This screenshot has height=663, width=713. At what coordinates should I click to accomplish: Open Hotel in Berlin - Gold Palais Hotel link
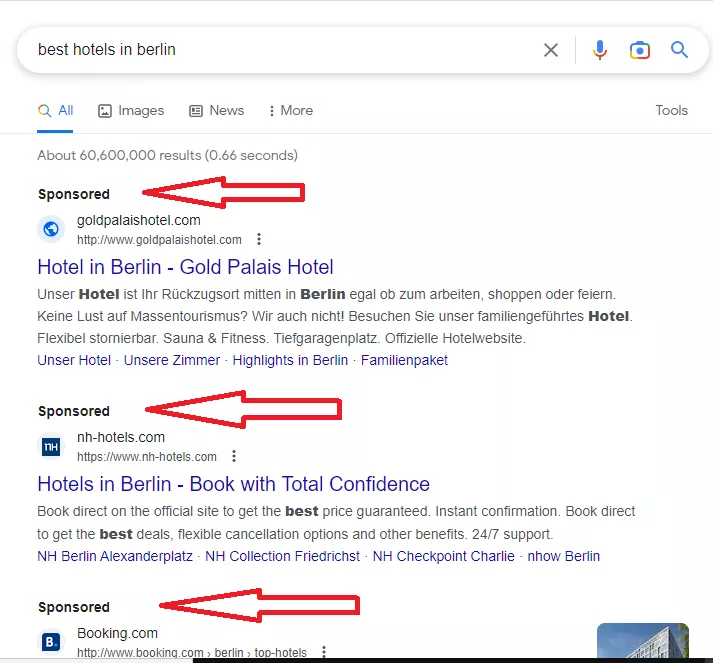[186, 267]
